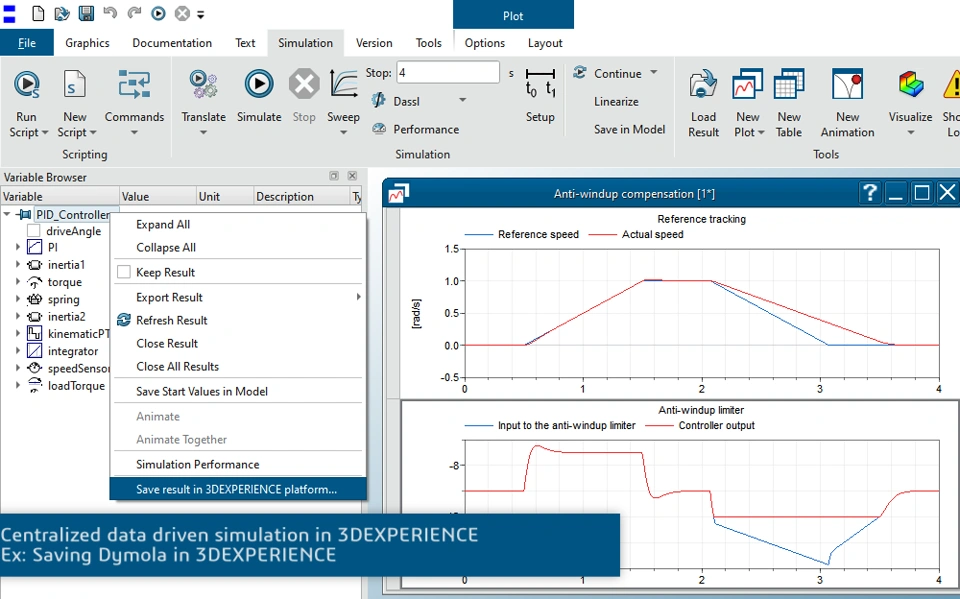Click the New Table icon
This screenshot has width=960, height=599.
click(x=789, y=84)
